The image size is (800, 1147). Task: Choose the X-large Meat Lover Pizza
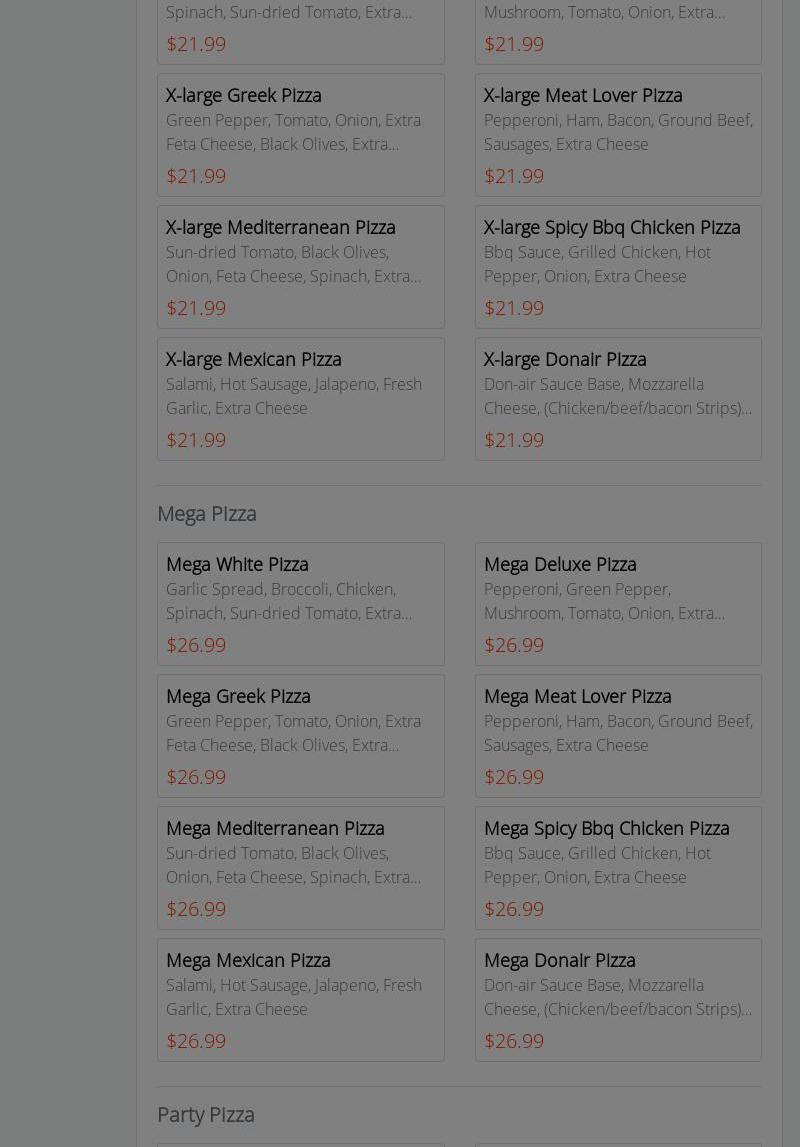[618, 135]
